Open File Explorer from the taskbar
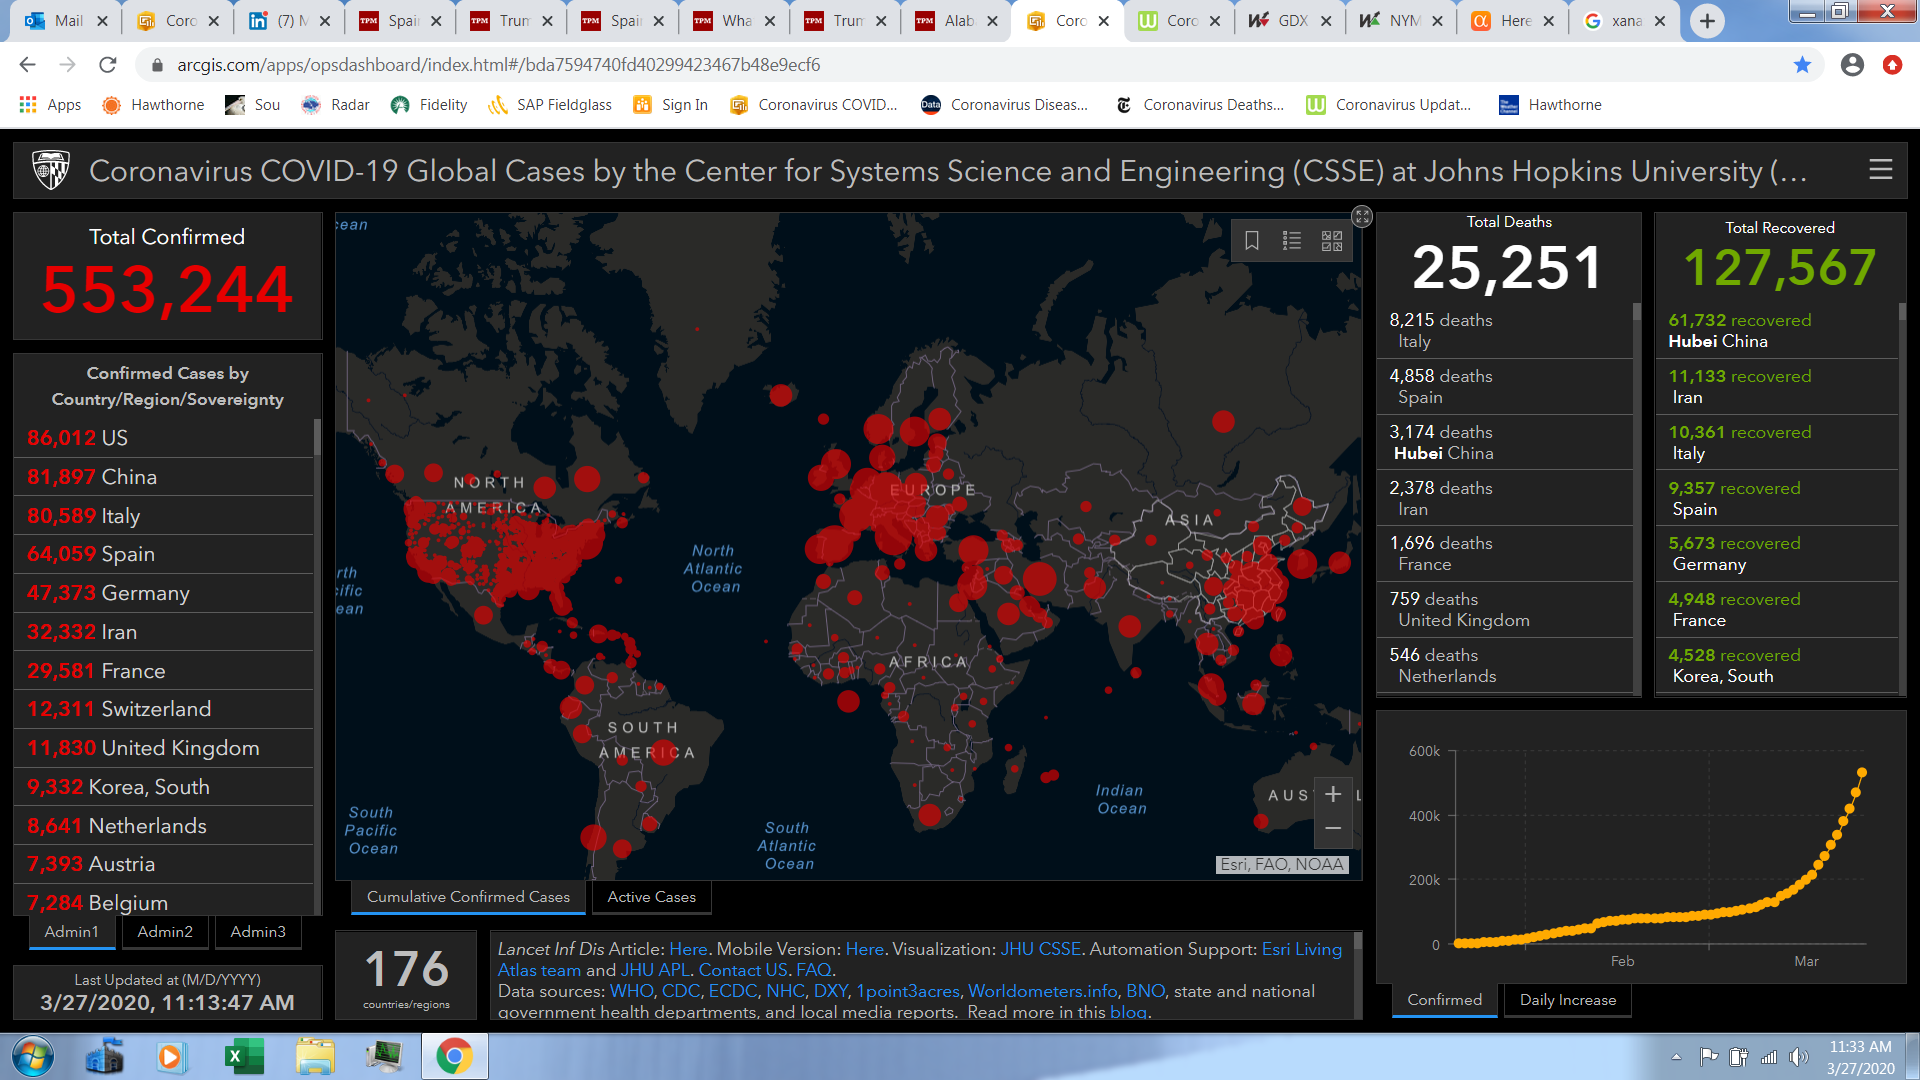This screenshot has height=1080, width=1920. coord(315,1057)
